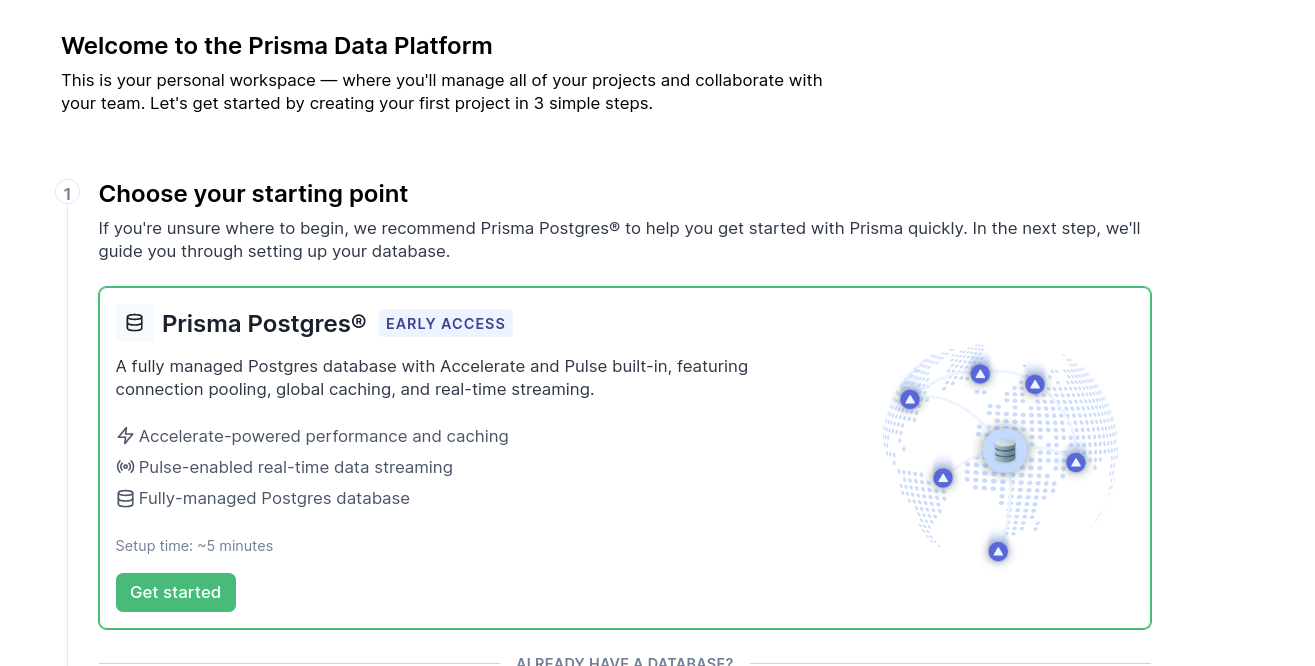Click the leftmost Prisma triangle marker on globe

[x=910, y=399]
